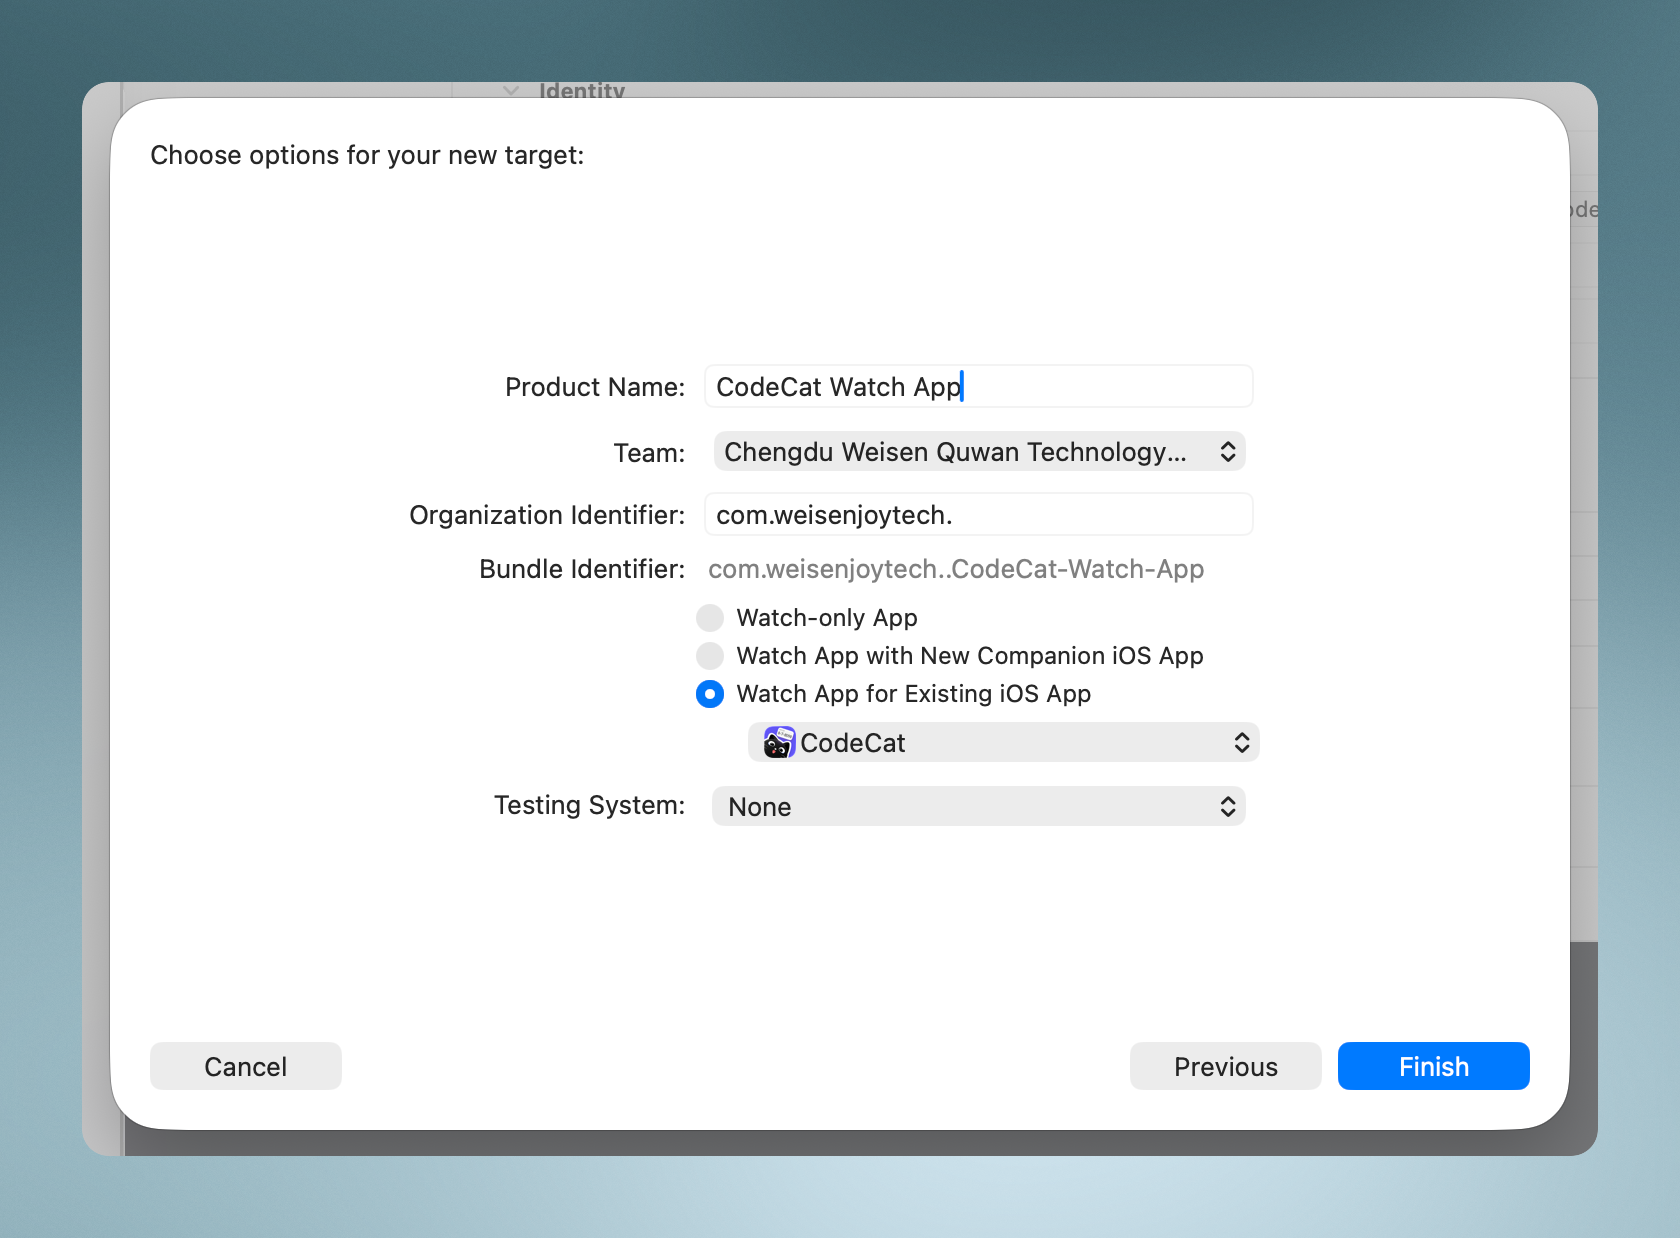Image resolution: width=1680 pixels, height=1238 pixels.
Task: Click the Team popup's up-down arrows
Action: pos(1228,452)
